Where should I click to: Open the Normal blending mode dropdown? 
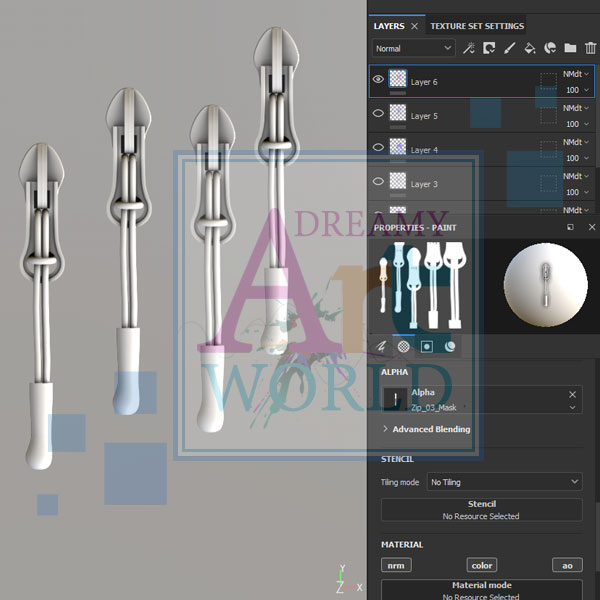[414, 48]
